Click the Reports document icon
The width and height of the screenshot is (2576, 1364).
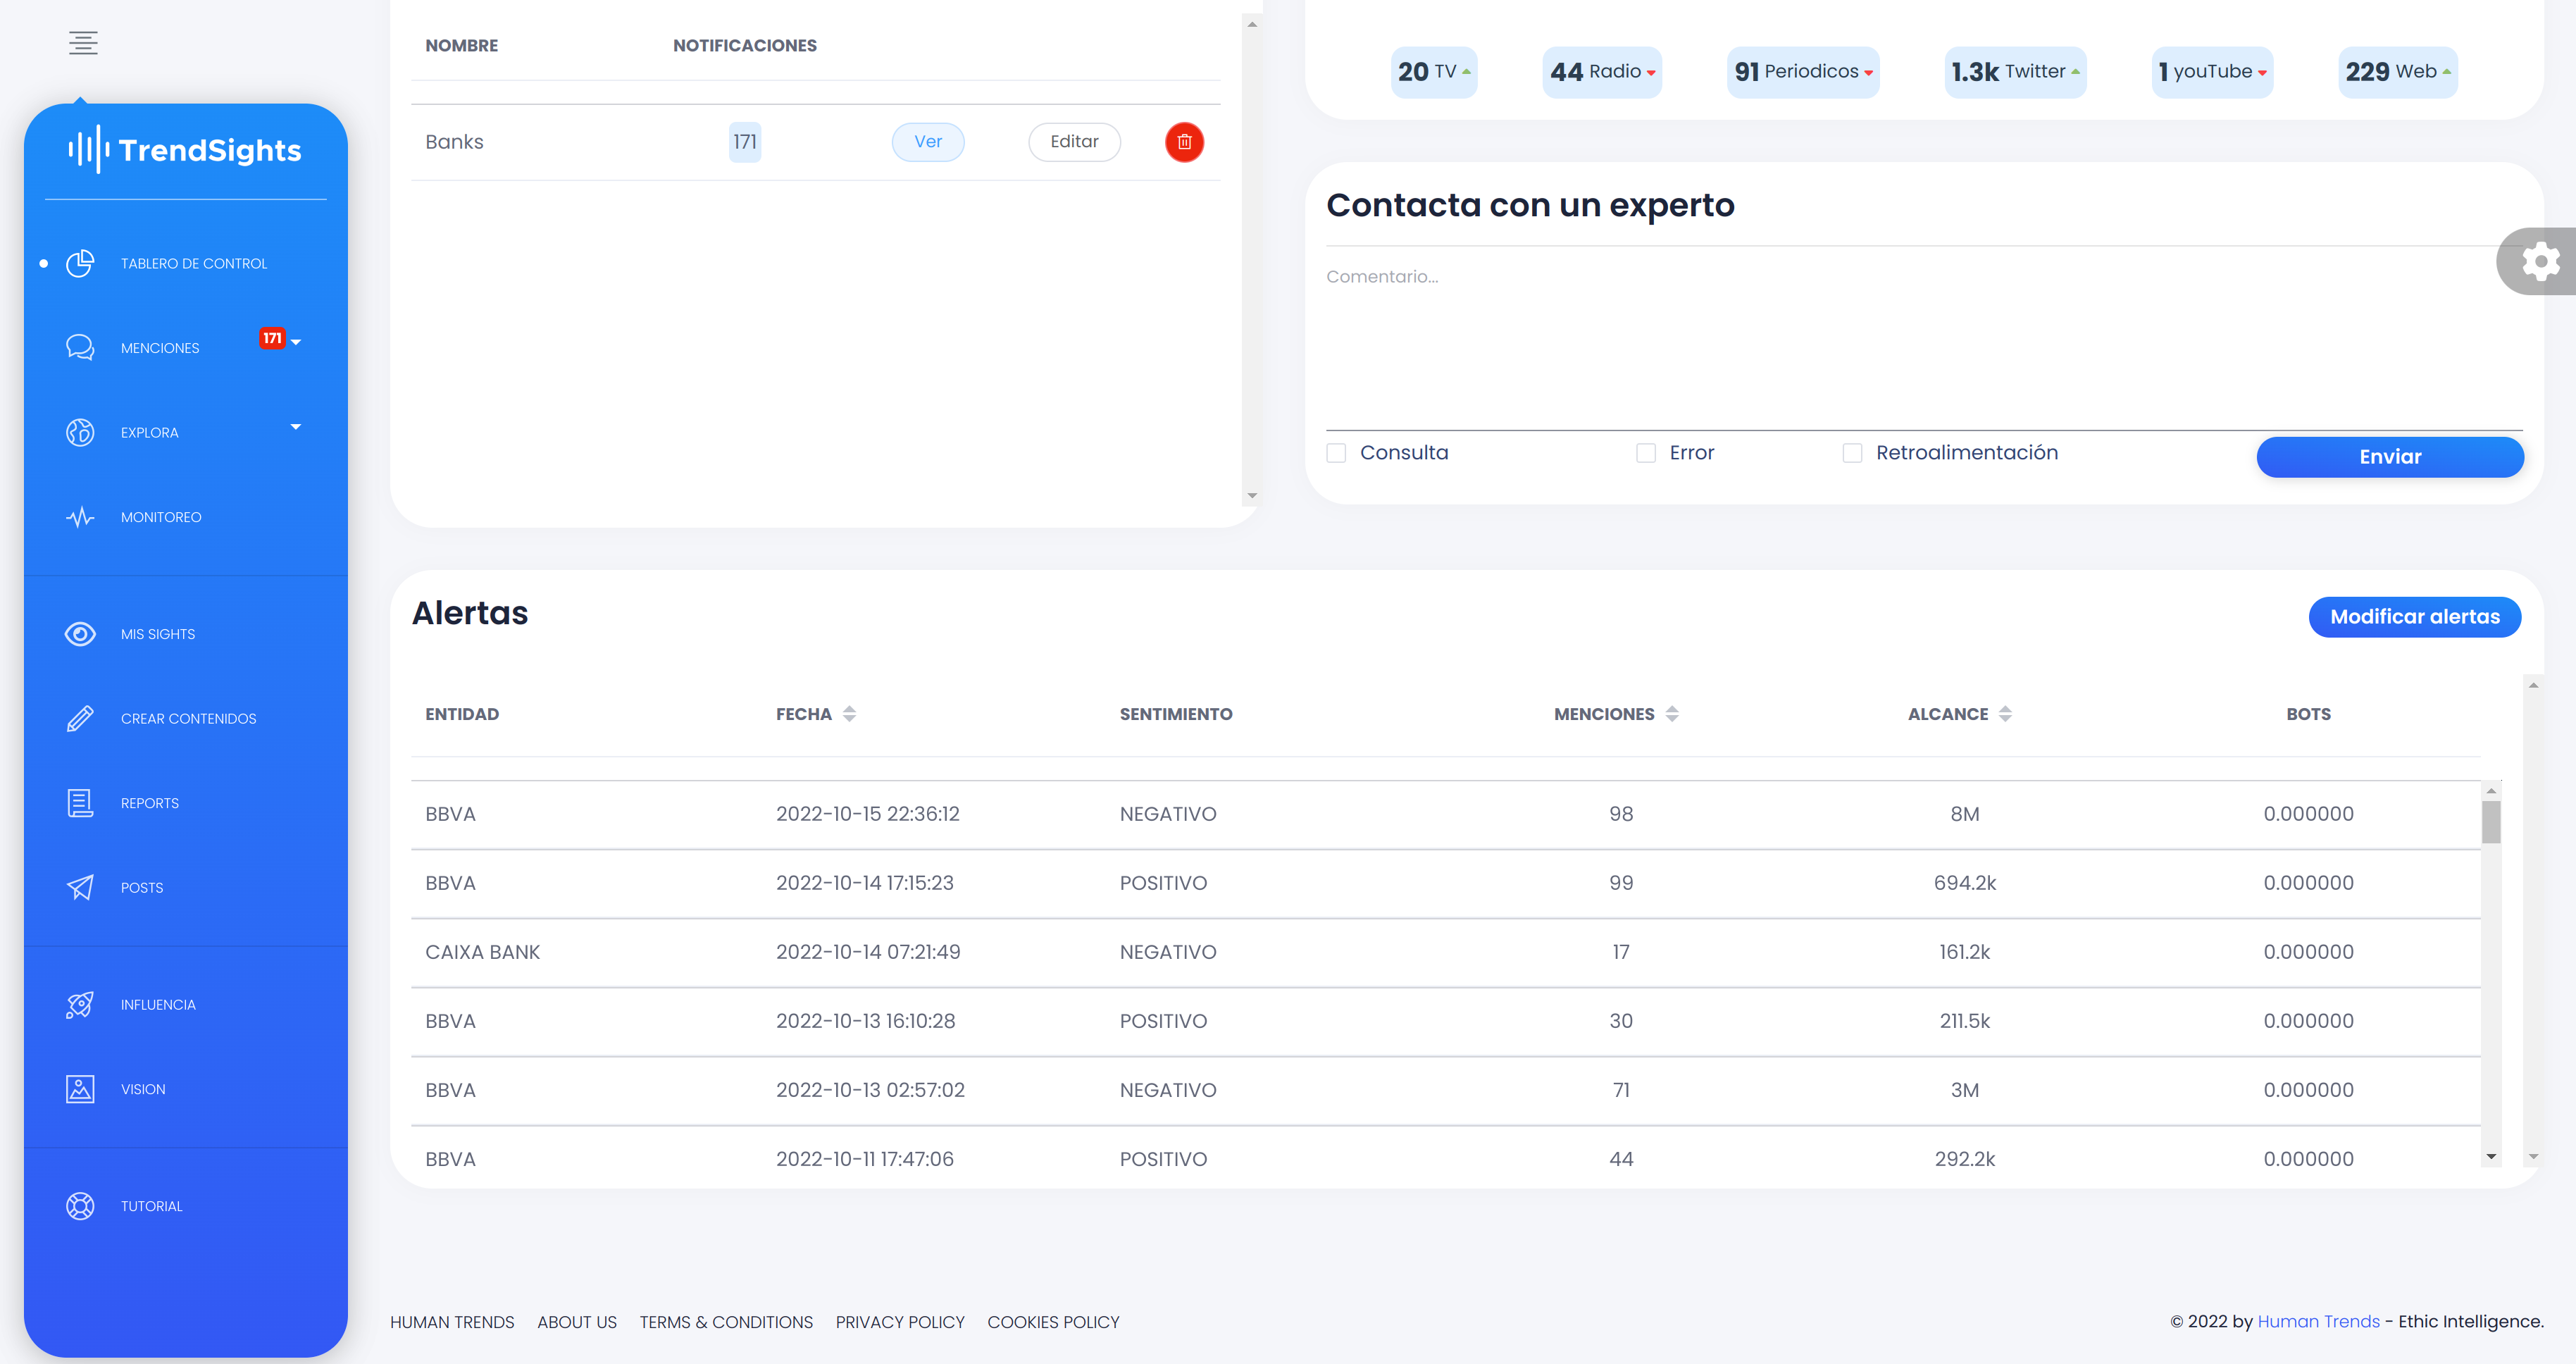[x=80, y=803]
